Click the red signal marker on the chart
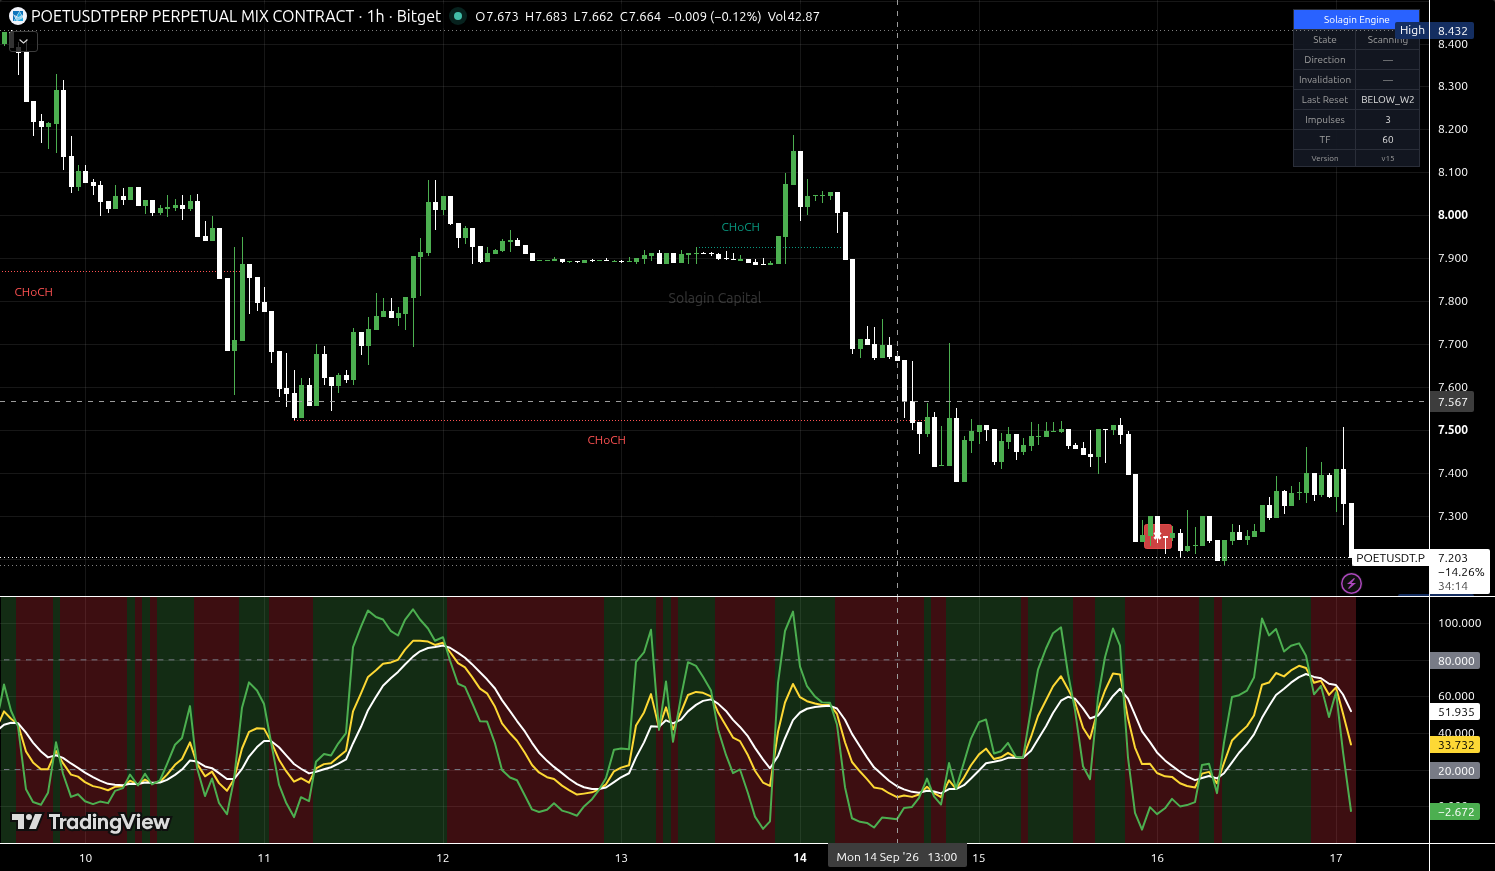Image resolution: width=1495 pixels, height=871 pixels. [x=1158, y=537]
